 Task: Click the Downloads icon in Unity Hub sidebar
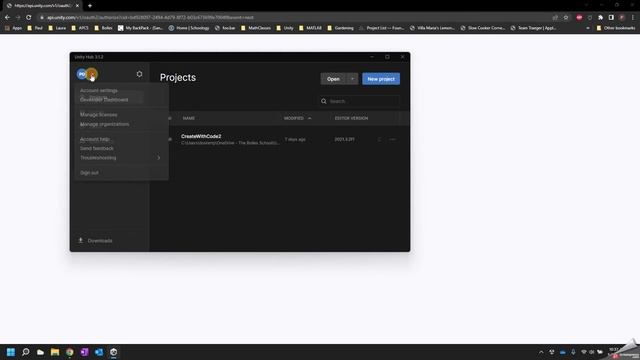(x=81, y=240)
